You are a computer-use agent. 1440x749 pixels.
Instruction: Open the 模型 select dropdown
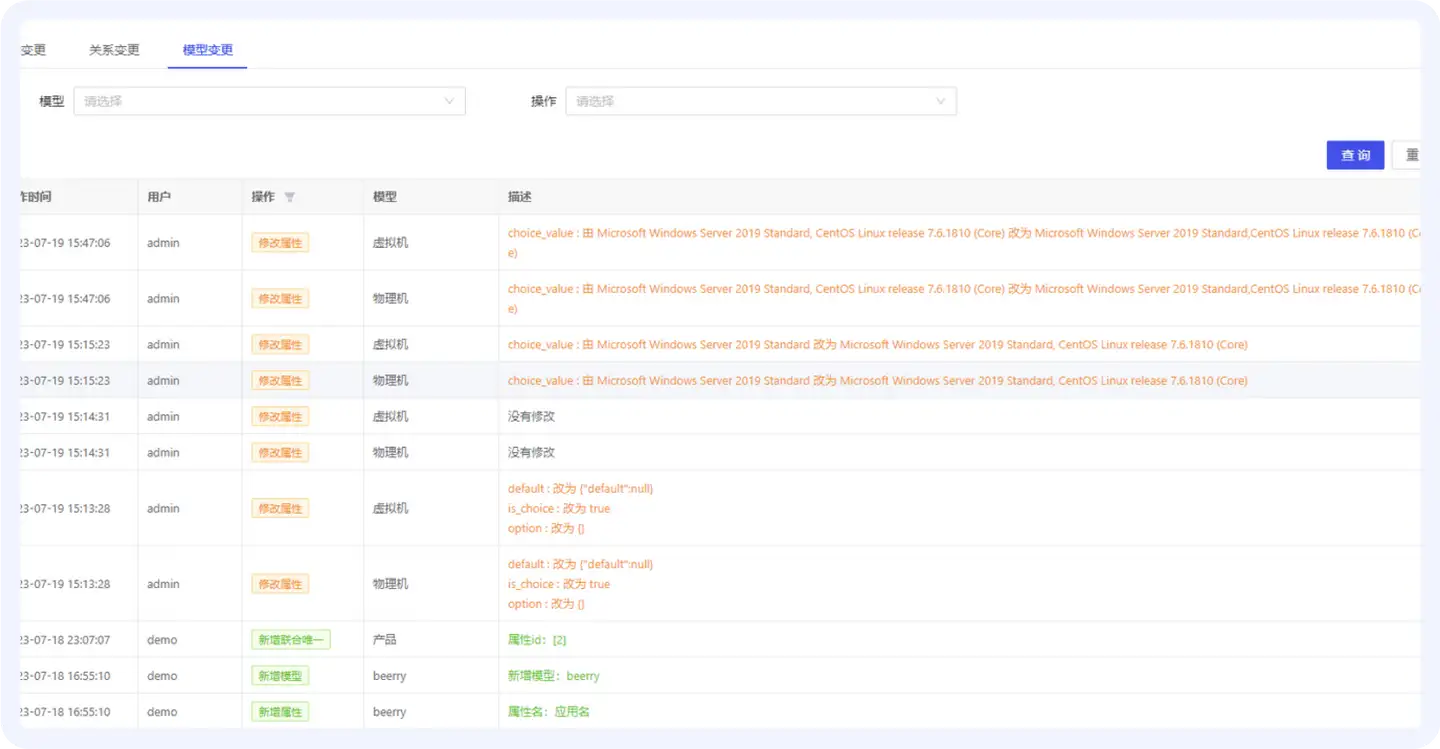tap(270, 101)
